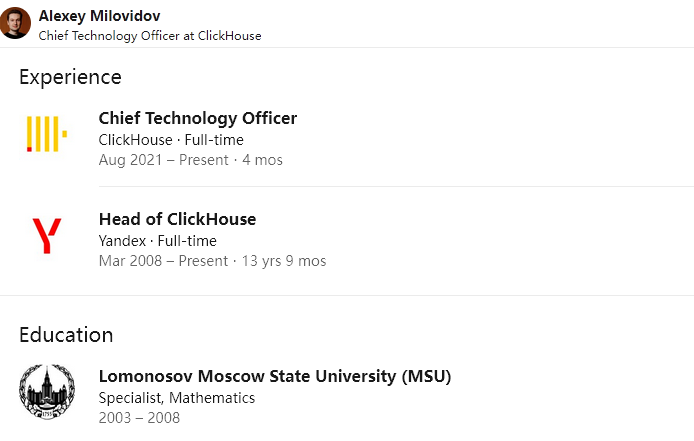This screenshot has height=441, width=694.
Task: Click the 2003 – 2008 education years
Action: [x=139, y=418]
